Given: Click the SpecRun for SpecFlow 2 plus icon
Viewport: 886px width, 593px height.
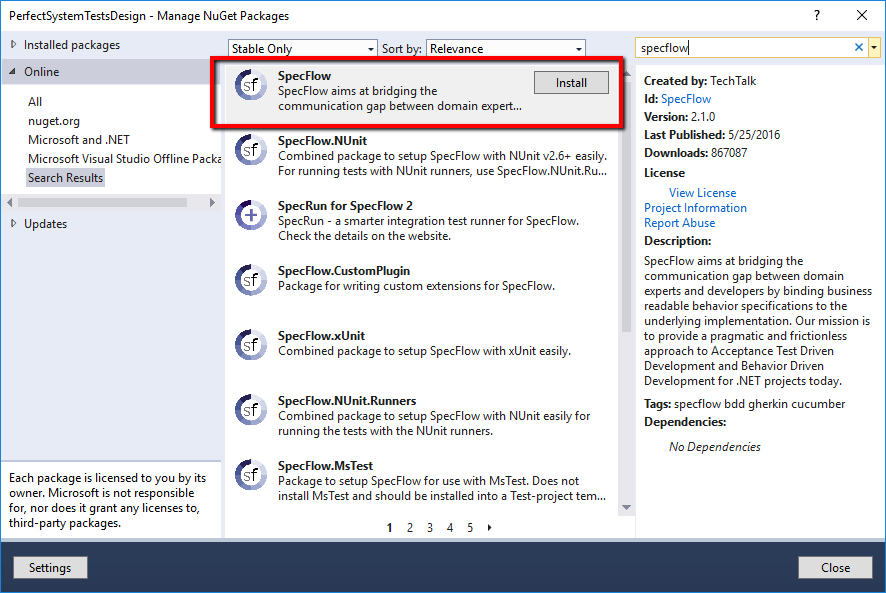Looking at the screenshot, I should pyautogui.click(x=250, y=217).
